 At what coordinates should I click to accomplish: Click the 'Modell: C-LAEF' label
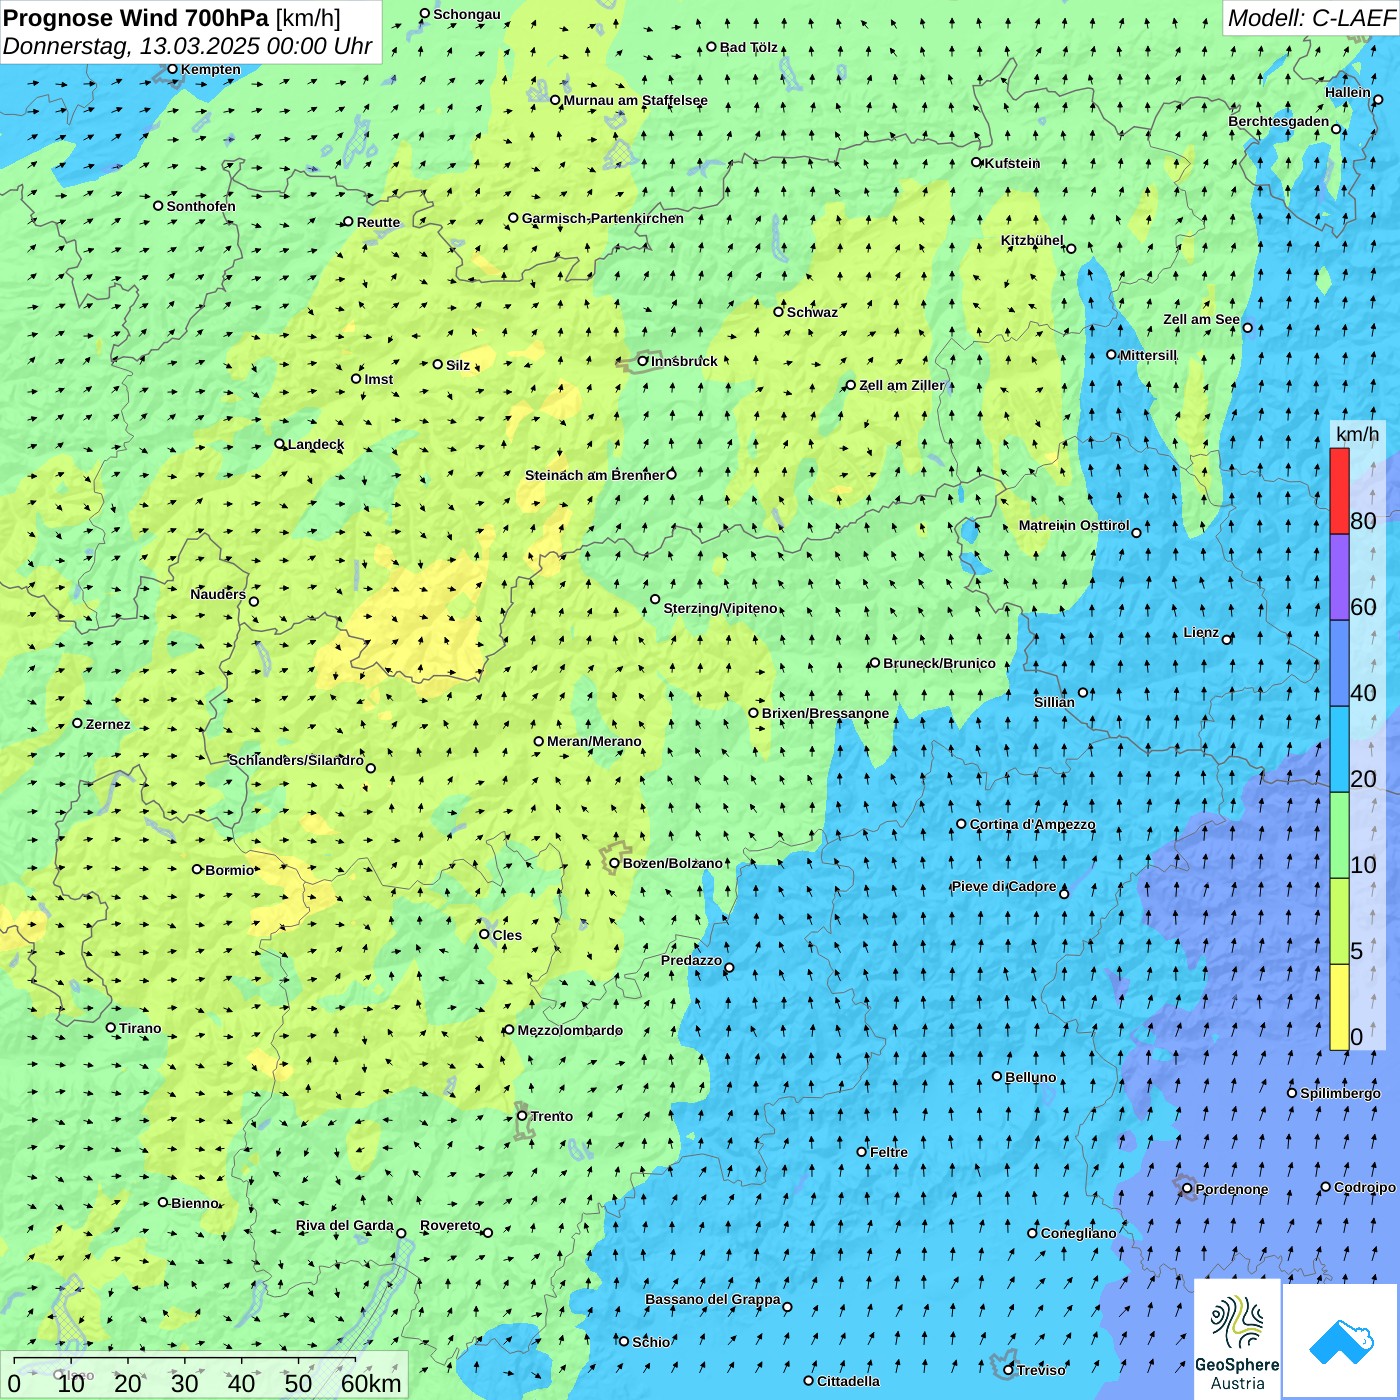(1311, 18)
